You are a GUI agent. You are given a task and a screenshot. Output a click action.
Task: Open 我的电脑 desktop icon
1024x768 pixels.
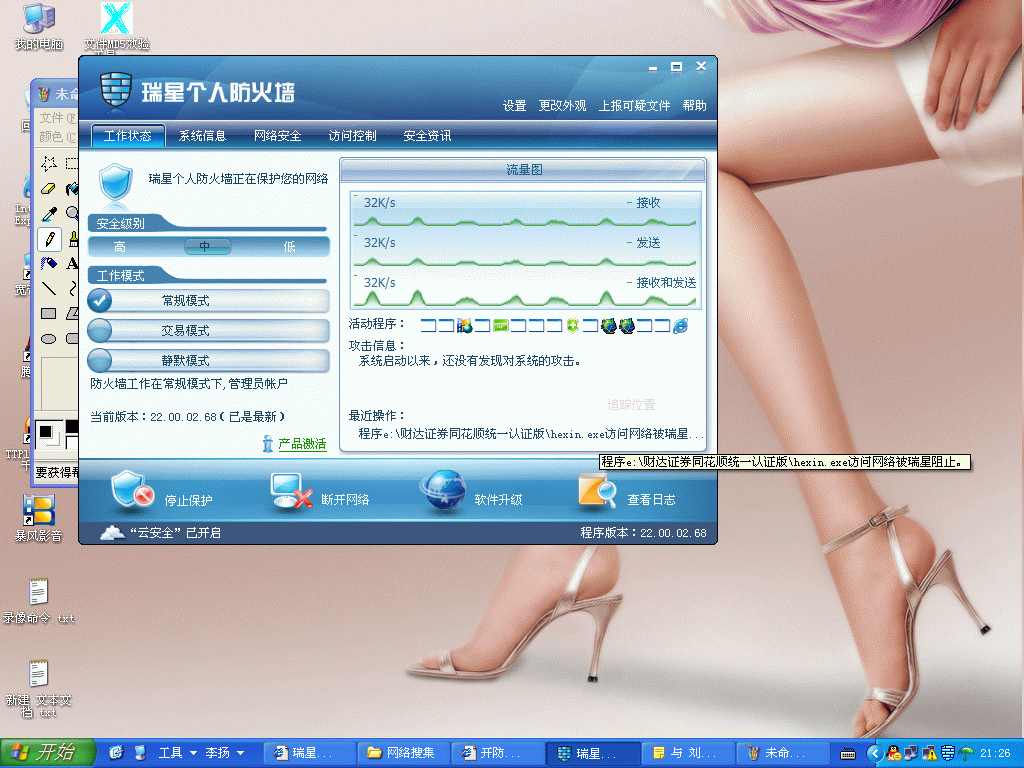click(x=39, y=27)
